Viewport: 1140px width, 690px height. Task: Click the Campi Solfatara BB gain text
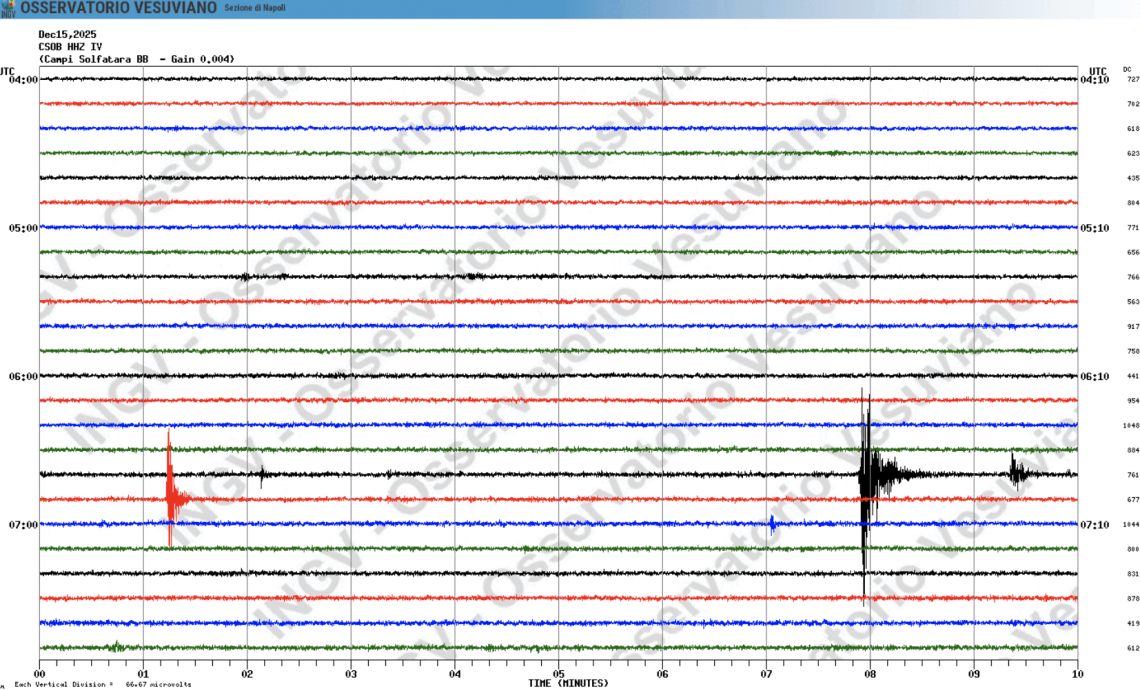point(137,59)
